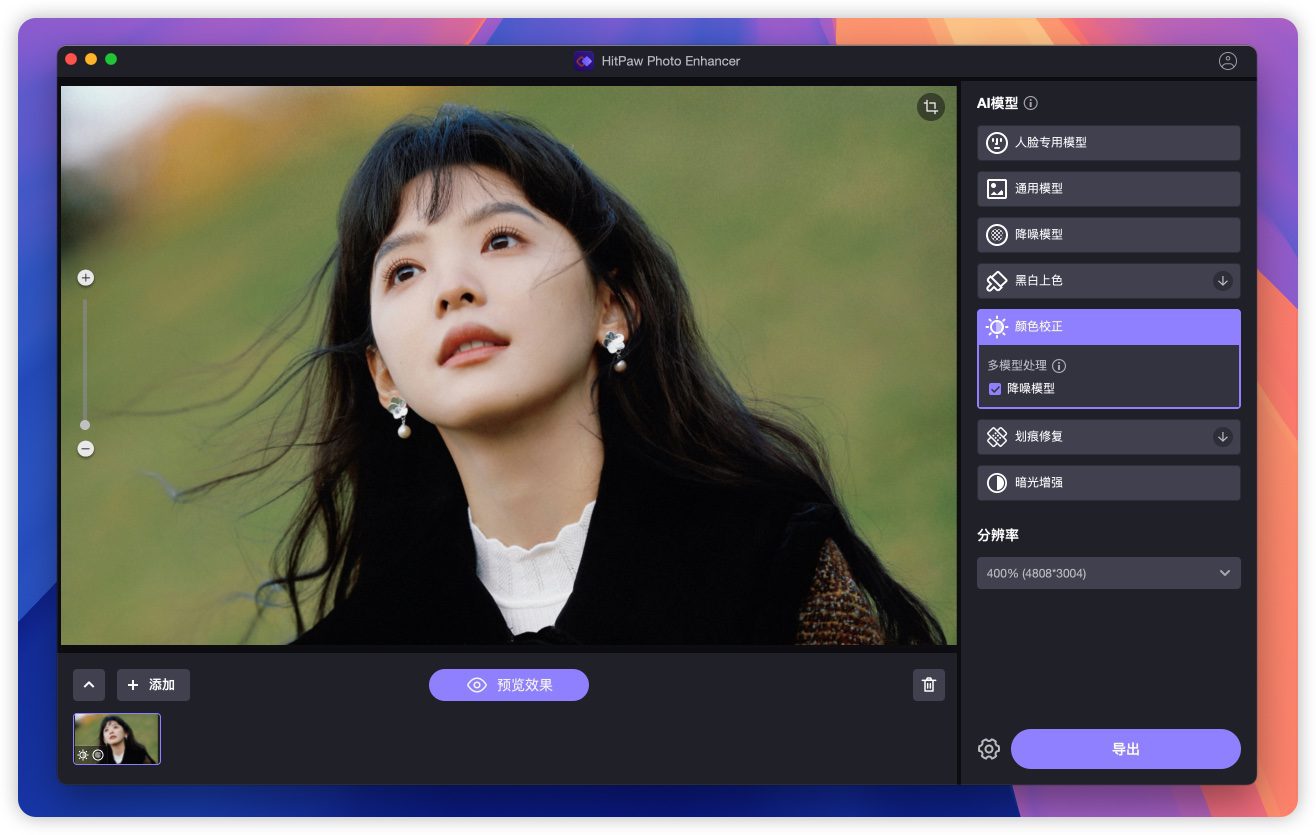This screenshot has width=1316, height=835.
Task: Open the 分辨率 resolution dropdown
Action: [x=1108, y=573]
